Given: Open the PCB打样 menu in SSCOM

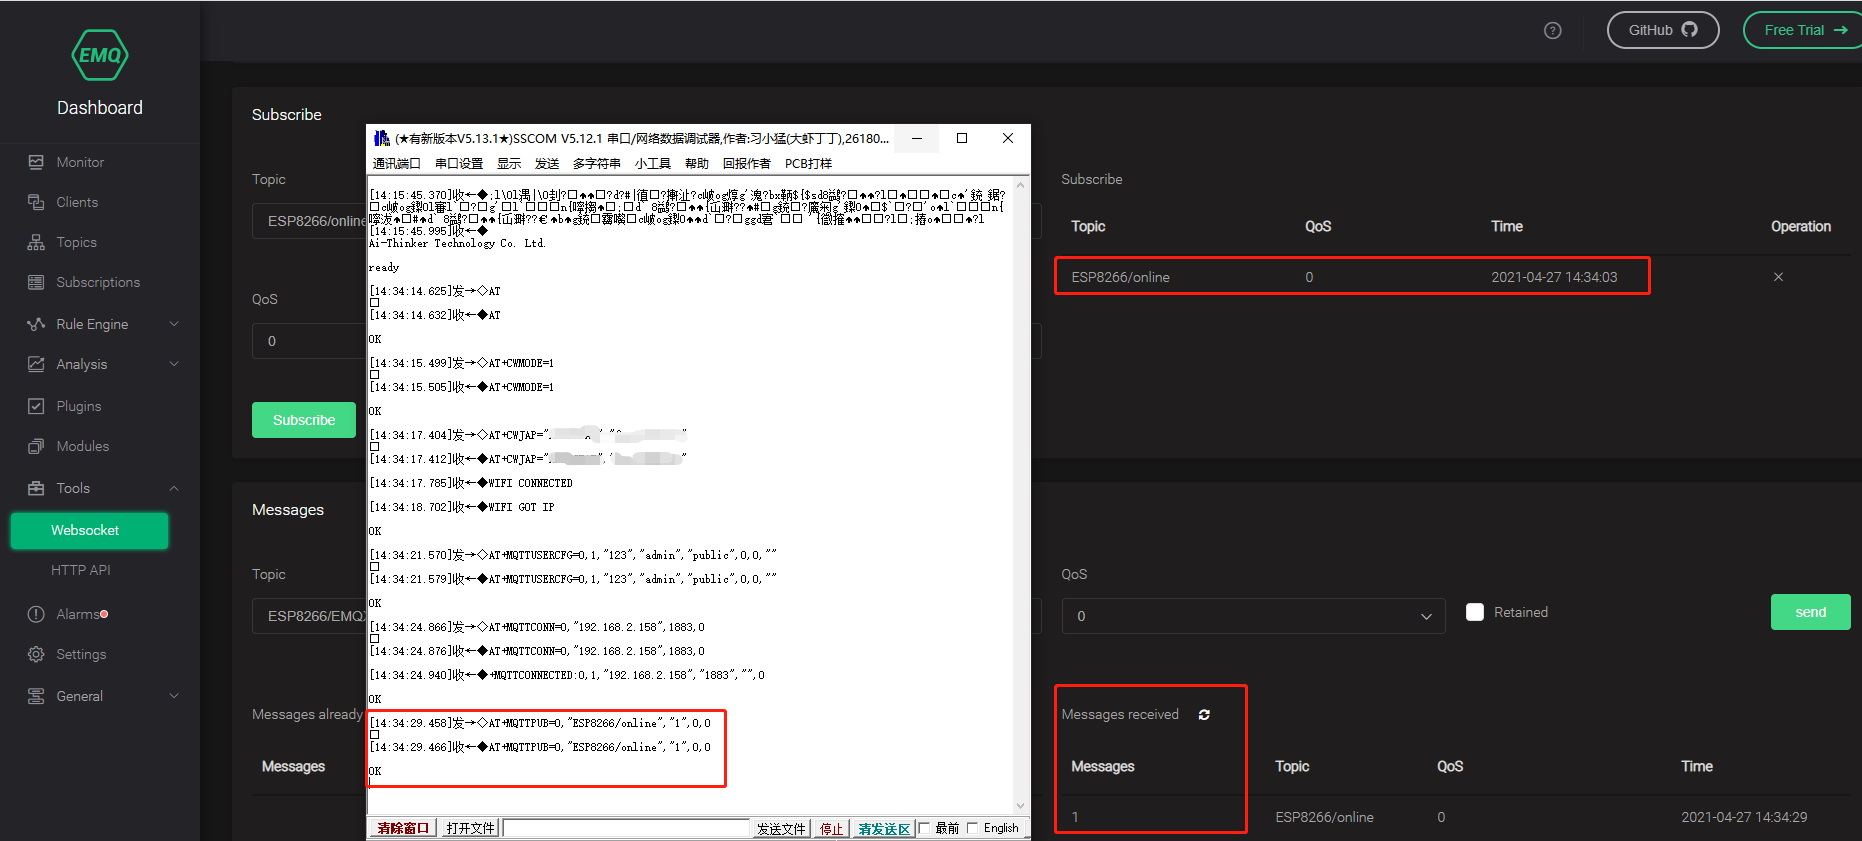Looking at the screenshot, I should tap(808, 163).
